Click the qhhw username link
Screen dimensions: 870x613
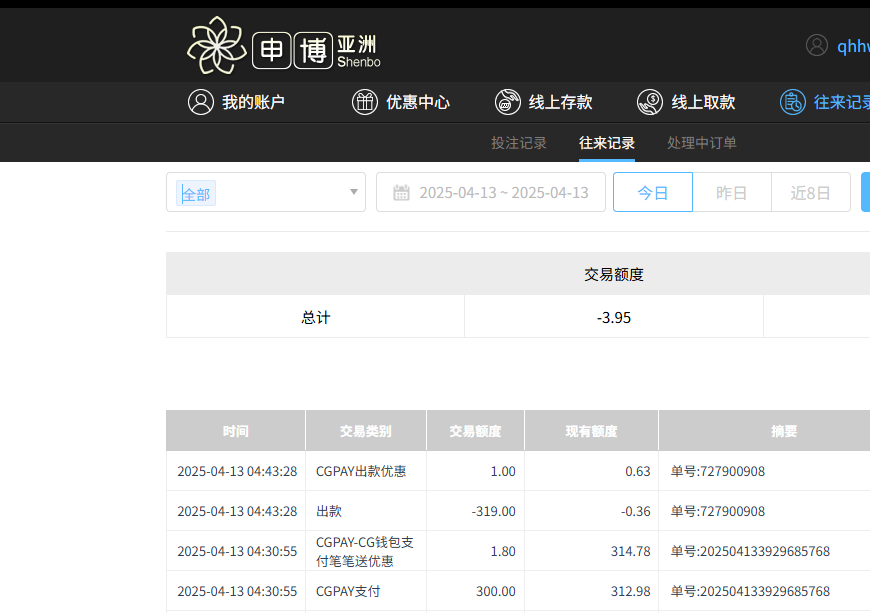pos(851,45)
